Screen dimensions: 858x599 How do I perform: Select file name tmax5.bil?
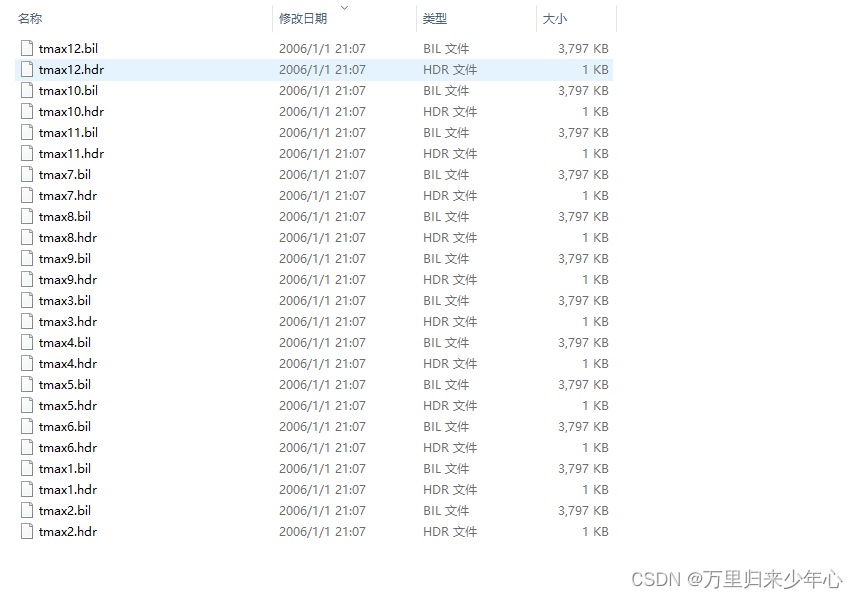click(65, 385)
